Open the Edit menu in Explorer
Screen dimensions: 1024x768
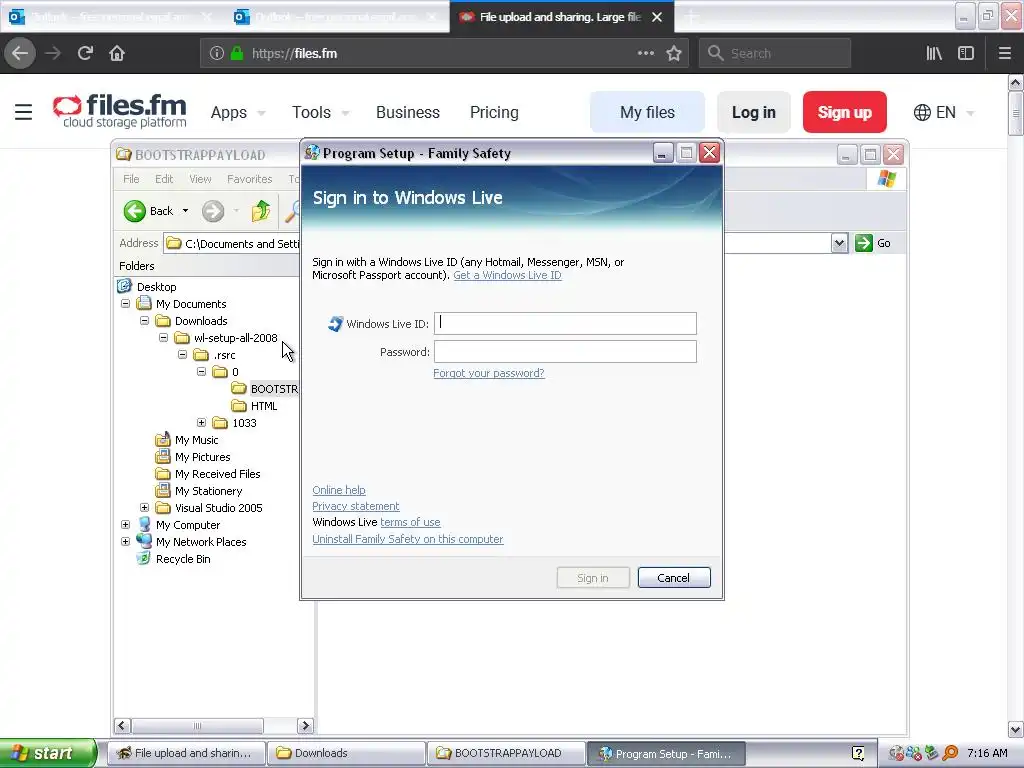click(164, 179)
